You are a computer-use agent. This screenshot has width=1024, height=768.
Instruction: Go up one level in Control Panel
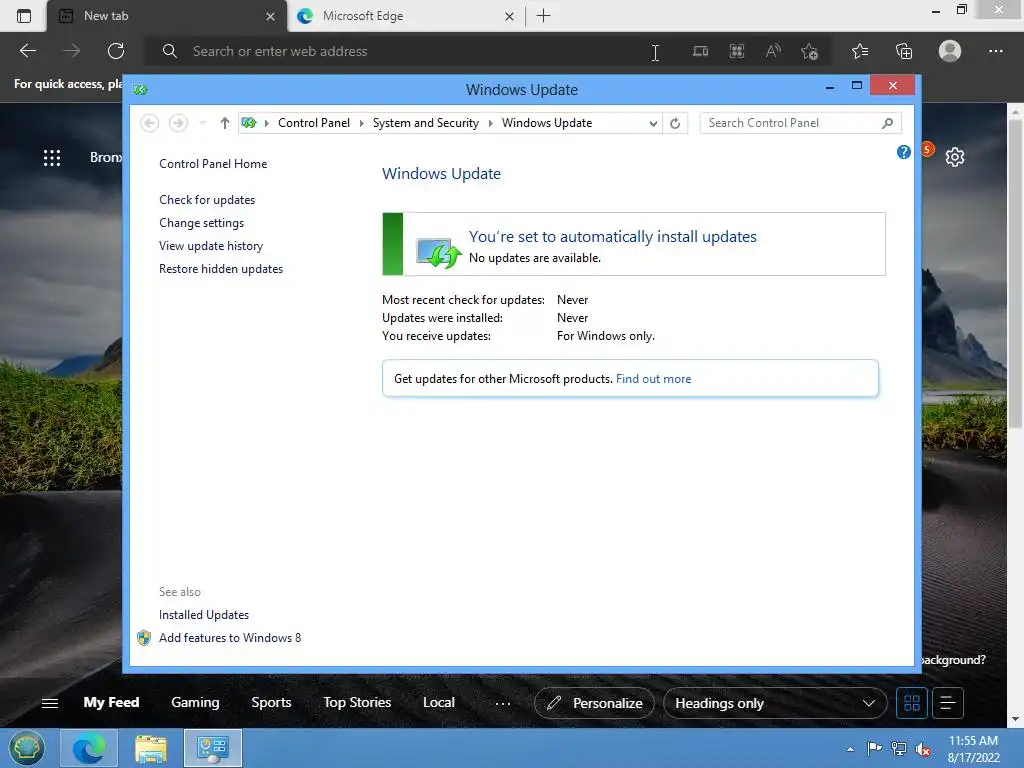tap(225, 123)
